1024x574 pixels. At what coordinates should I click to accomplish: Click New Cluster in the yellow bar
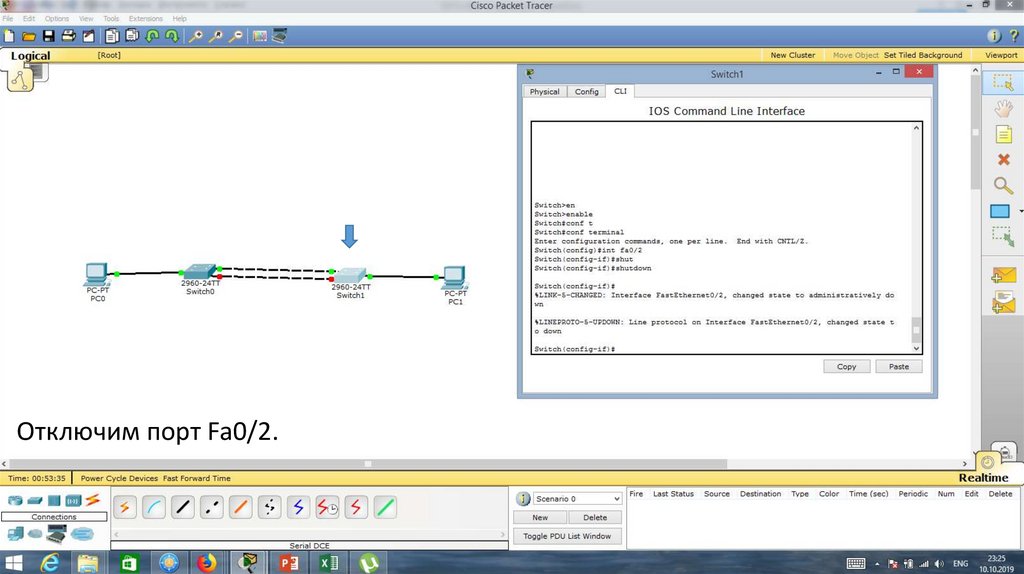[793, 56]
